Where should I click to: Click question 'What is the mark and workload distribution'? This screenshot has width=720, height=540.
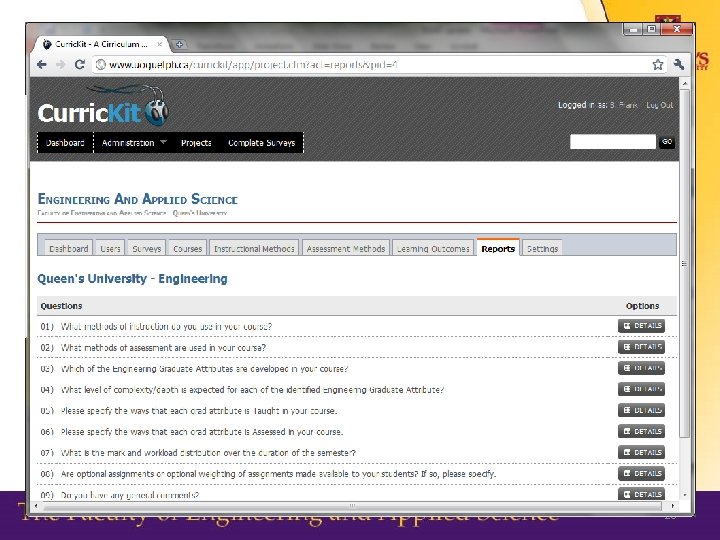pyautogui.click(x=208, y=453)
